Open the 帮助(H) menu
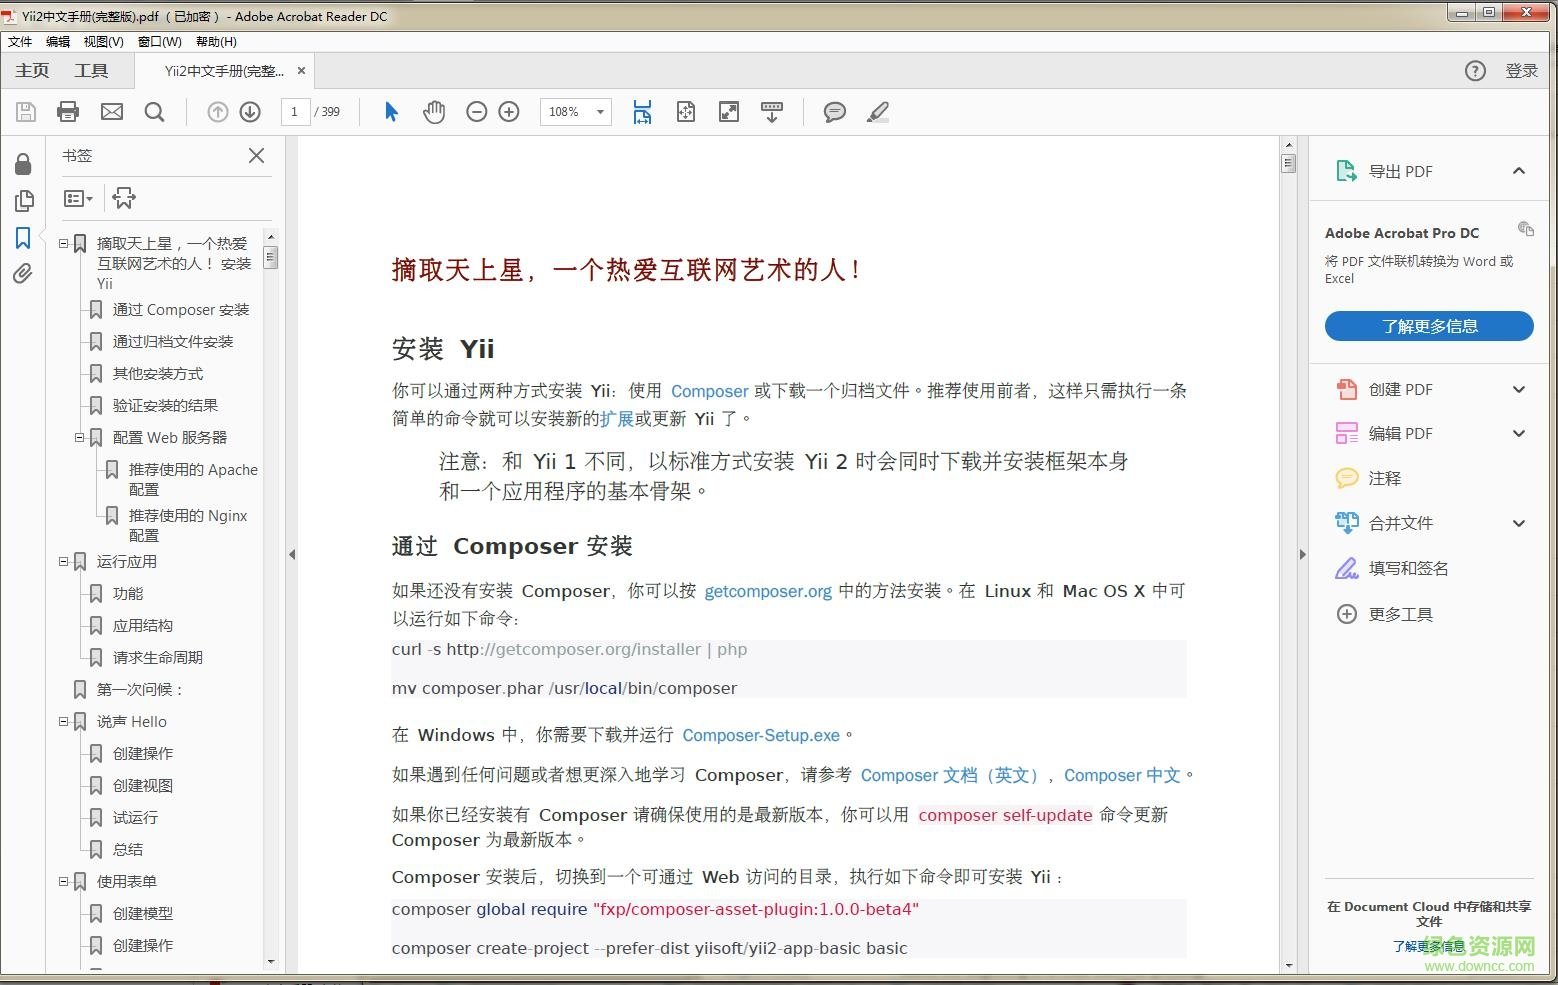Image resolution: width=1558 pixels, height=985 pixels. coord(216,42)
